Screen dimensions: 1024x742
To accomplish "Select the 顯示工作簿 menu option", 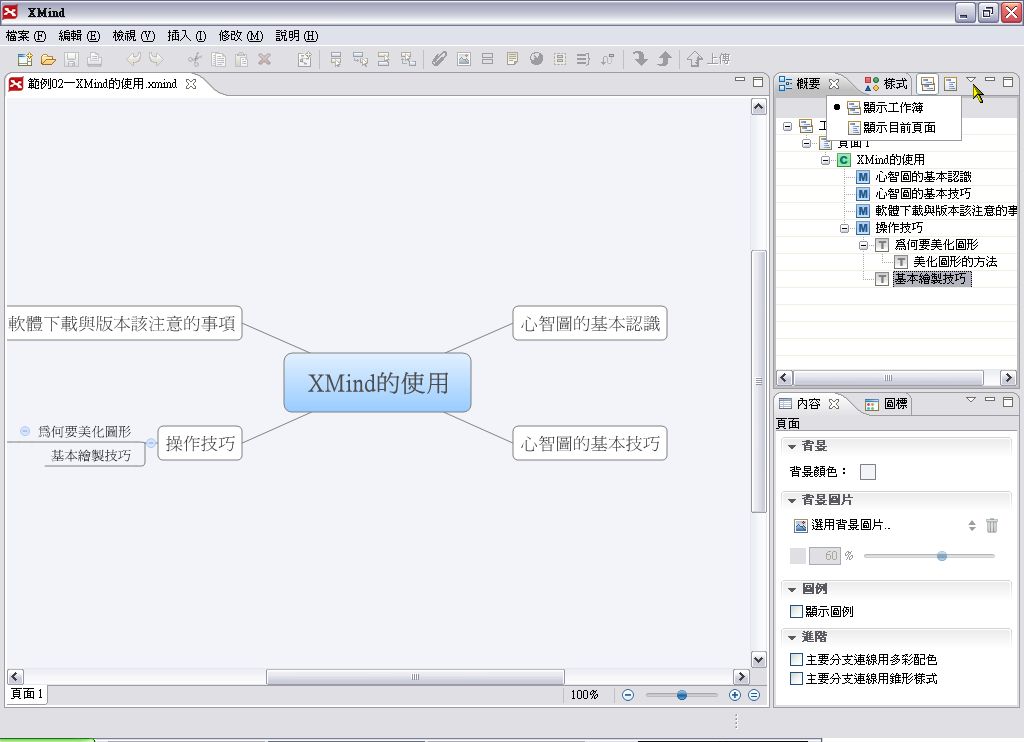I will pyautogui.click(x=893, y=108).
